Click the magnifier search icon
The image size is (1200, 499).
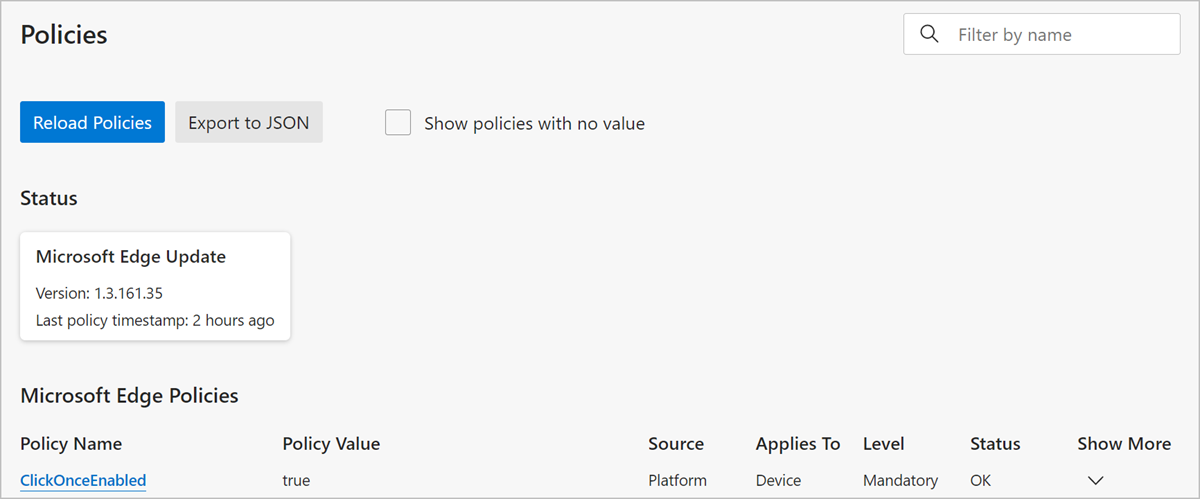(x=929, y=34)
